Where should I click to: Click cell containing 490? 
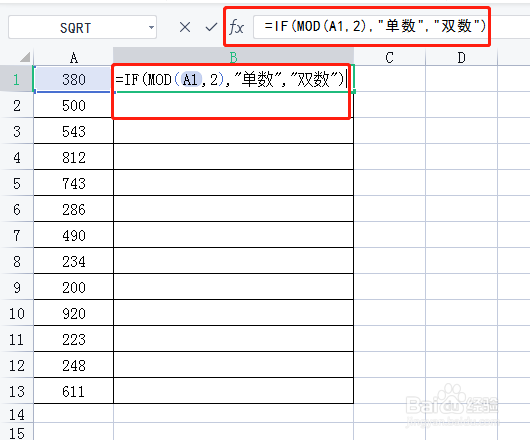point(73,235)
